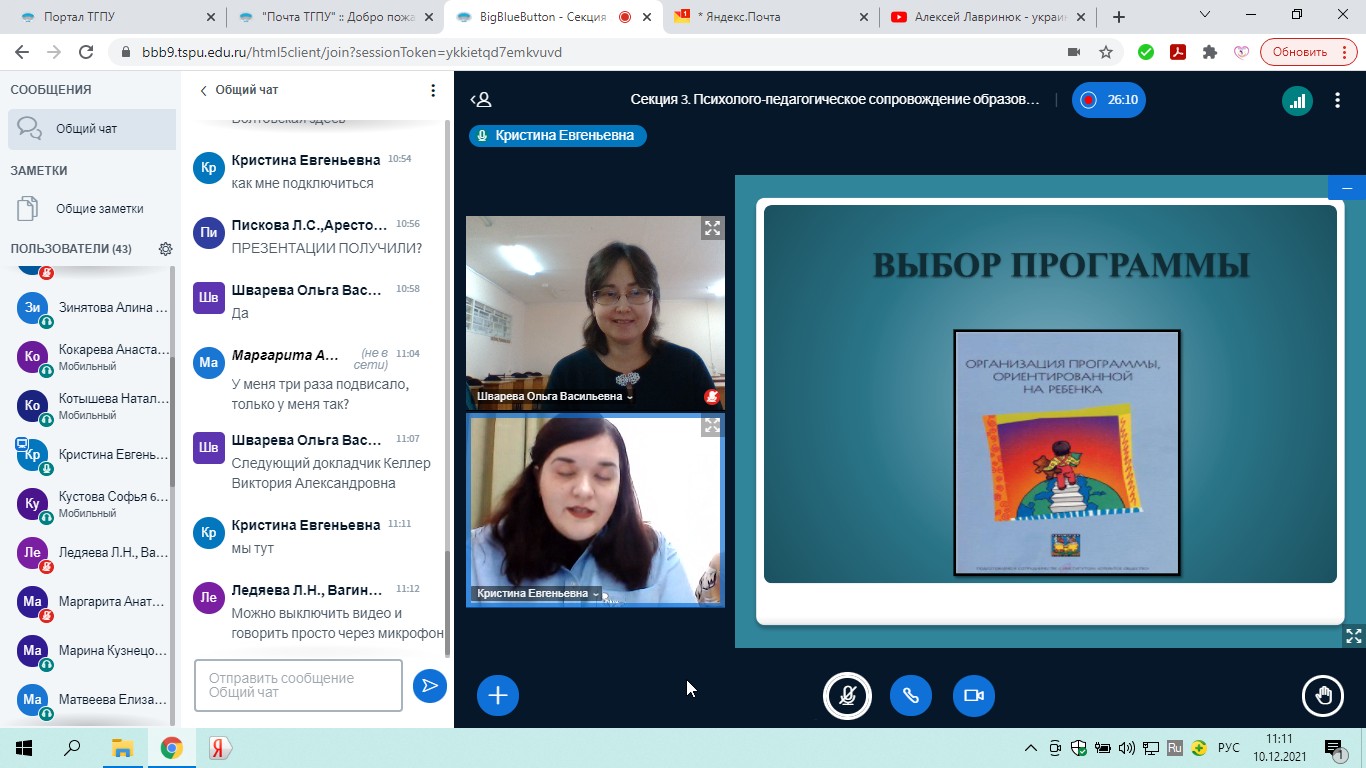
Task: Open dropdown next to Кристина Евгеньевна webcam name
Action: coord(596,594)
